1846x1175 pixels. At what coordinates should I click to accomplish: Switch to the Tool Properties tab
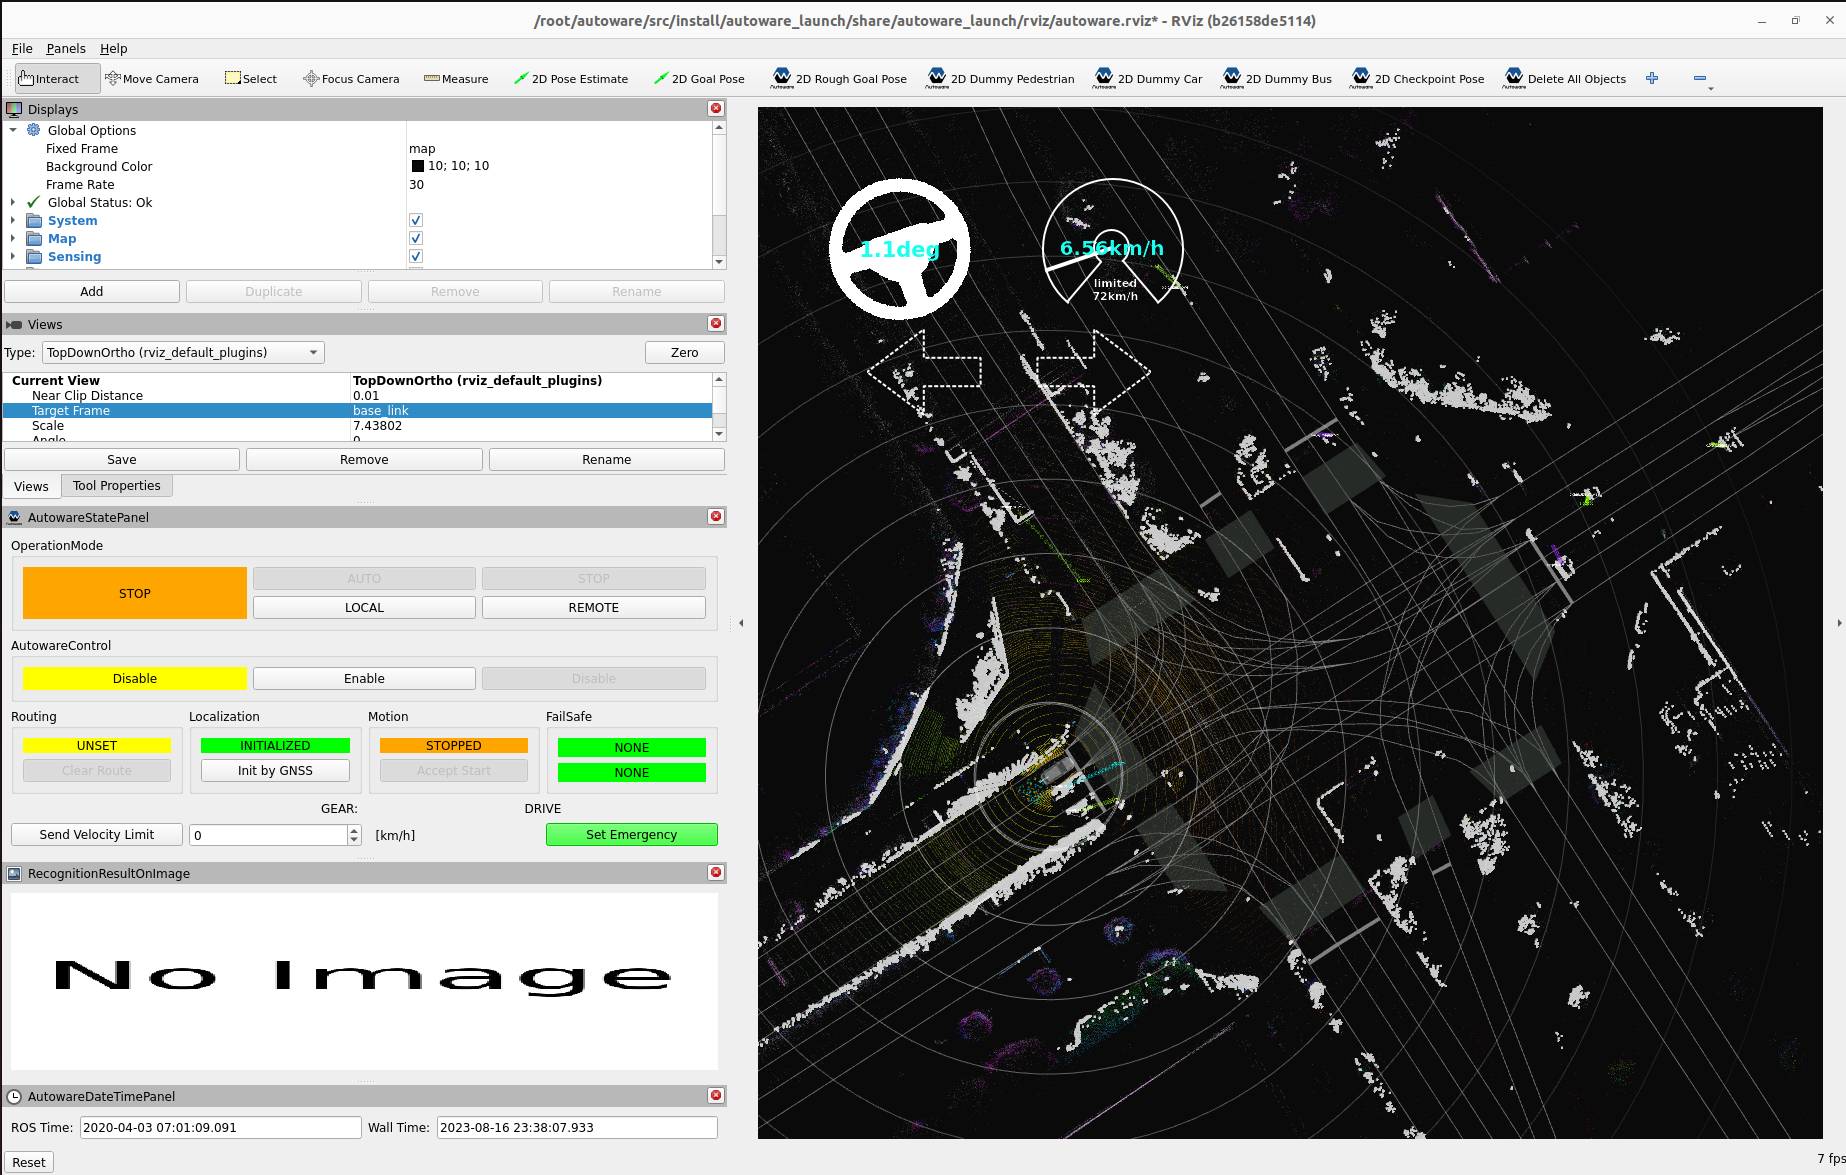116,486
